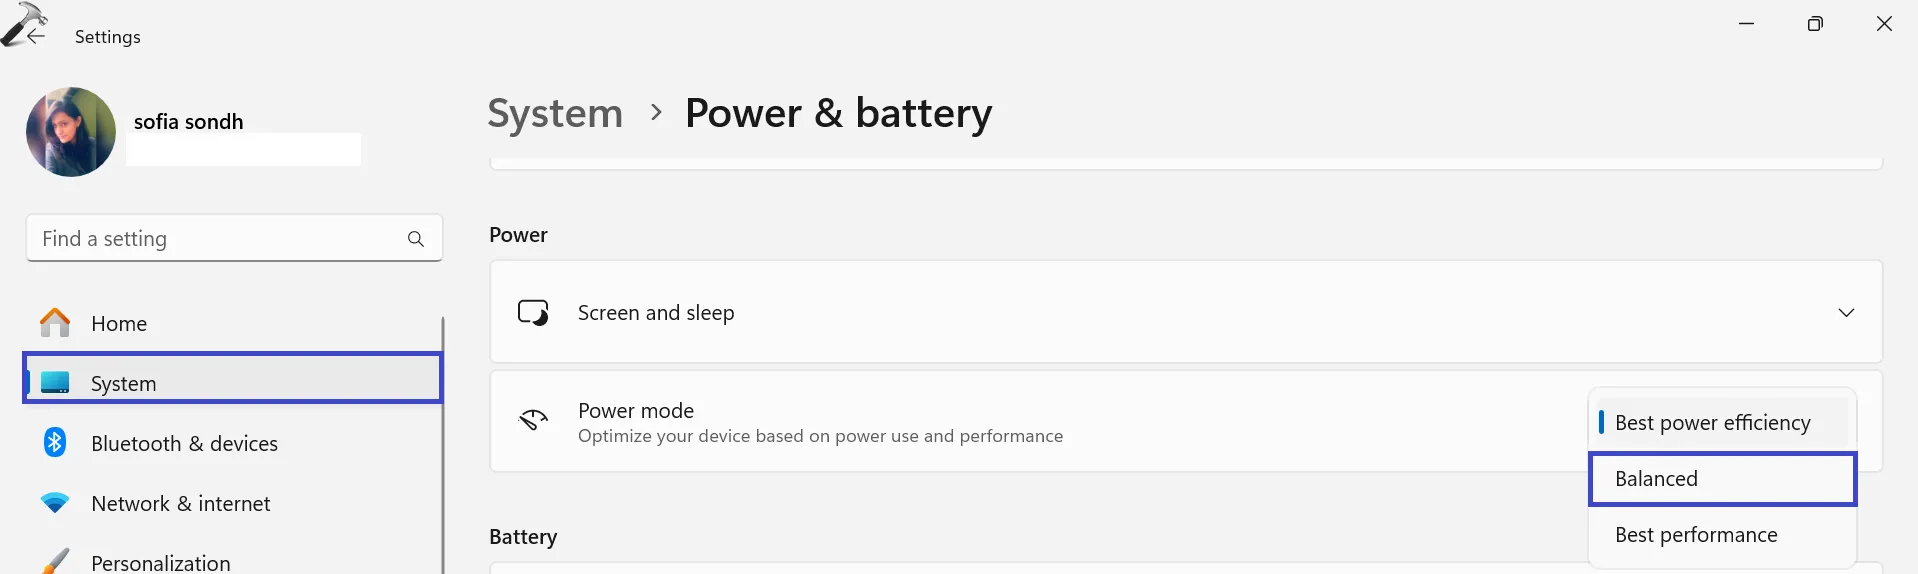The image size is (1918, 574).
Task: Click the back arrow icon beside Settings
Action: [x=36, y=37]
